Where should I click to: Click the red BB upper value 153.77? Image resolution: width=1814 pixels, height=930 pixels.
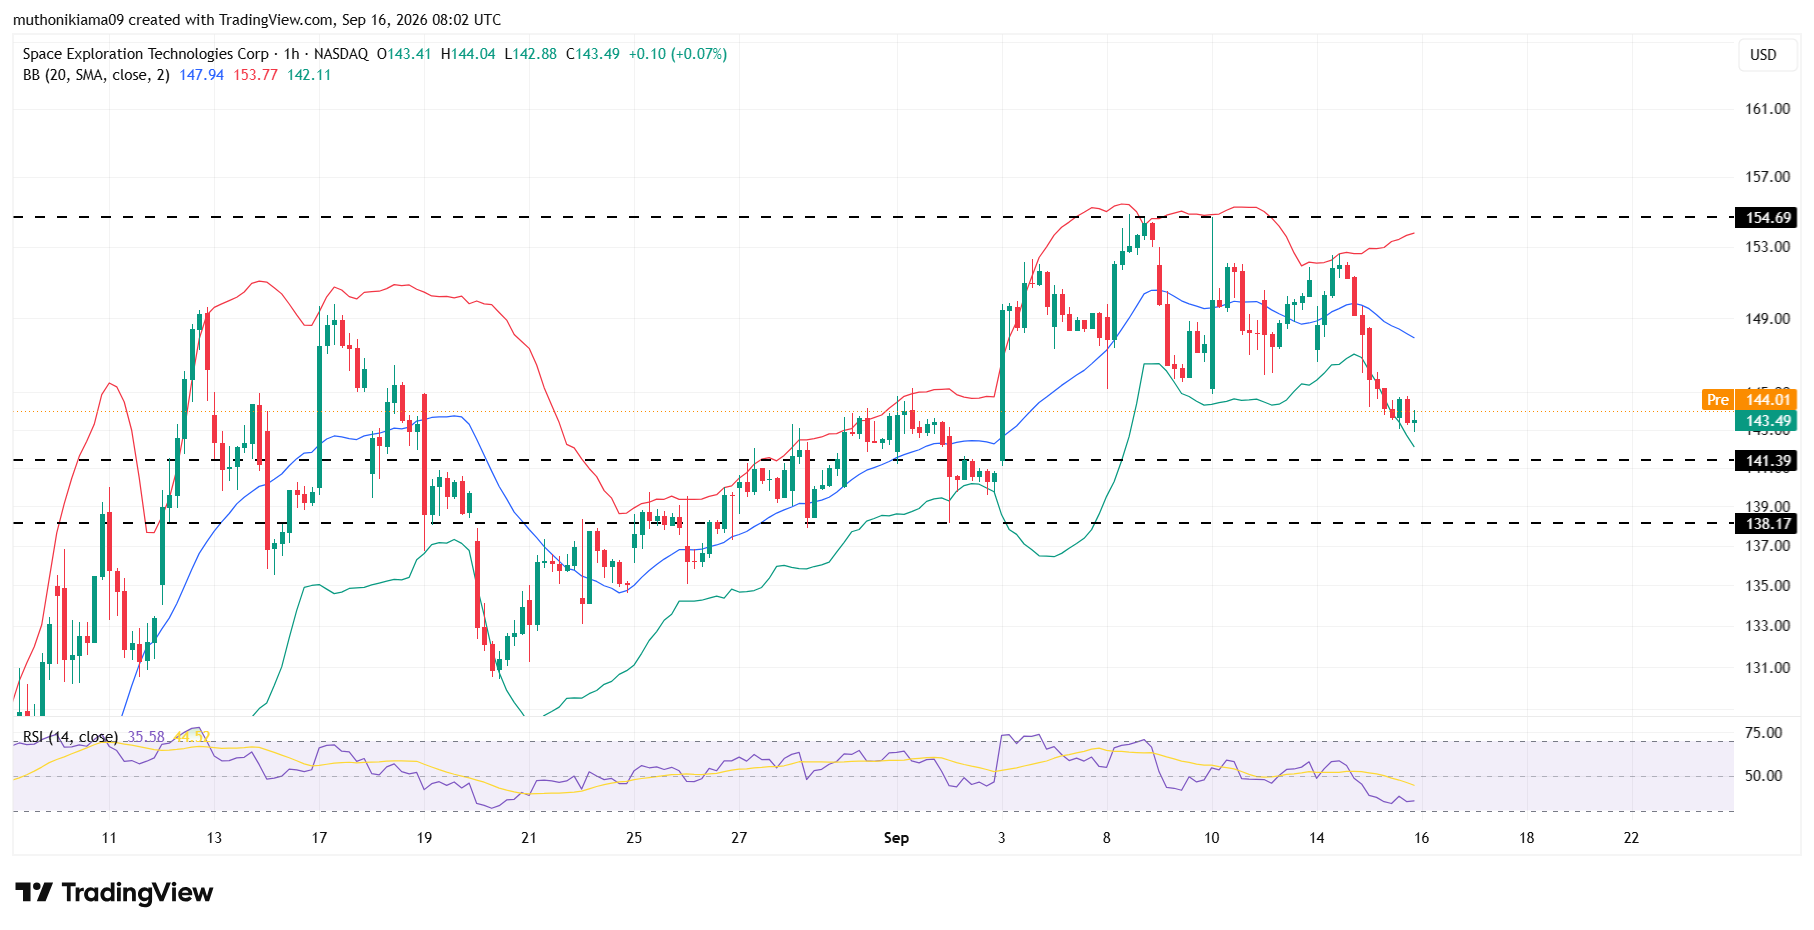(256, 75)
